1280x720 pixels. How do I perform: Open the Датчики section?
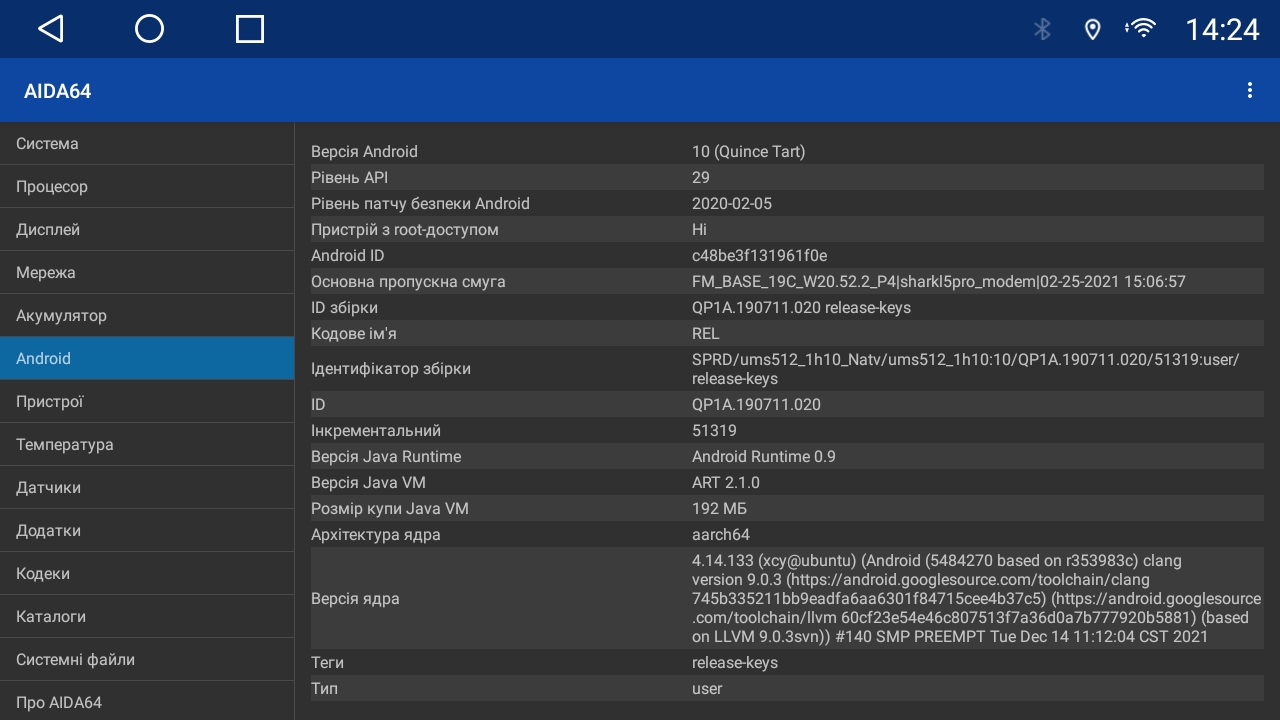147,488
